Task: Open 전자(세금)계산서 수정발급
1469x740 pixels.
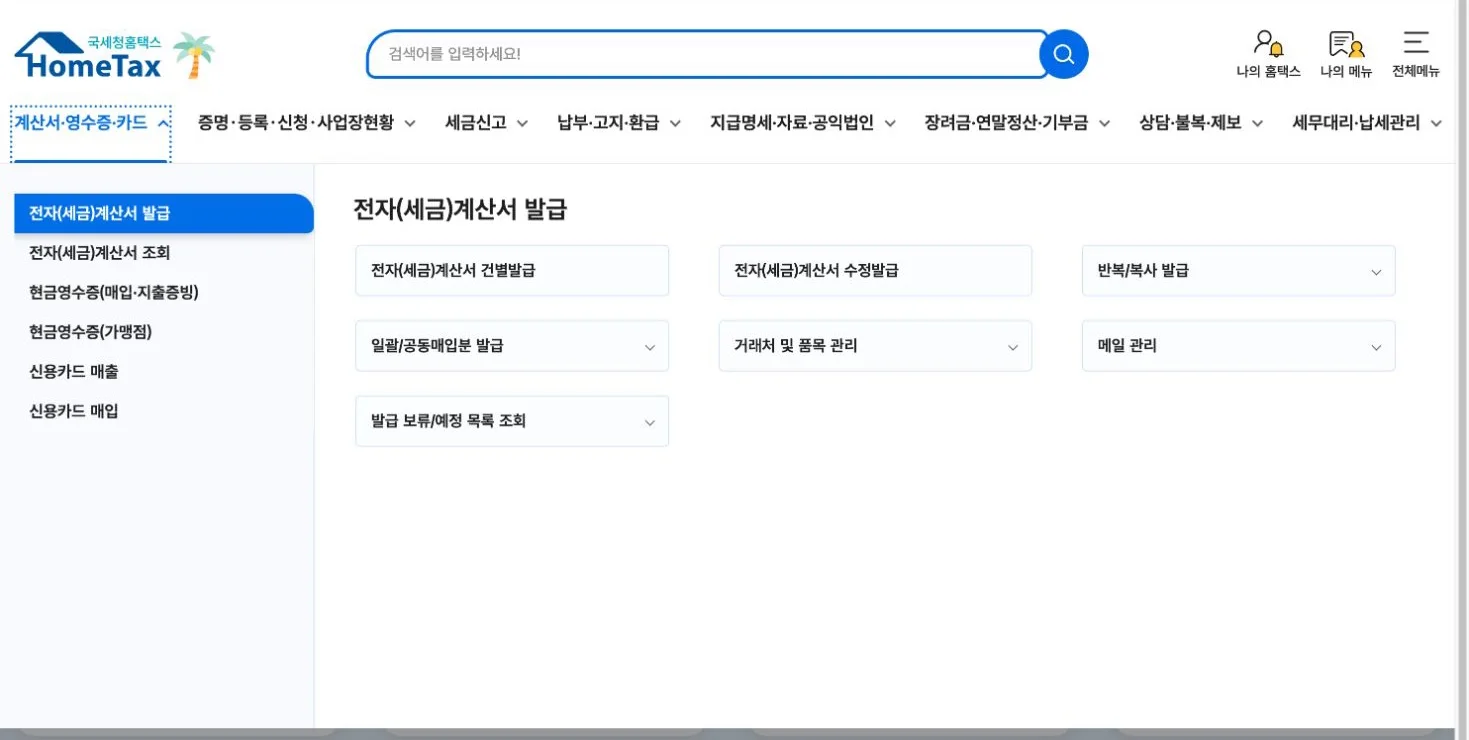Action: (x=875, y=270)
